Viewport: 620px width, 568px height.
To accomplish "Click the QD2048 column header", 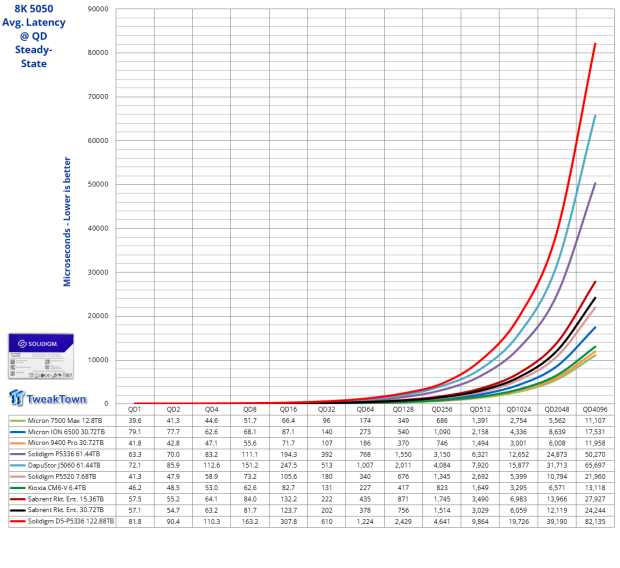I will pyautogui.click(x=557, y=409).
